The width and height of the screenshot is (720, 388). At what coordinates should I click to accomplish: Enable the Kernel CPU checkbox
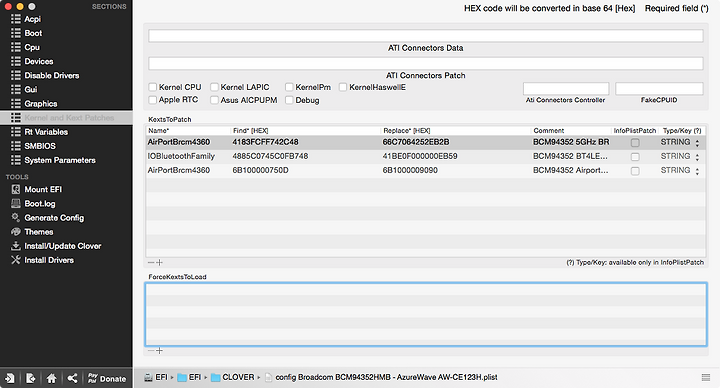(x=152, y=87)
